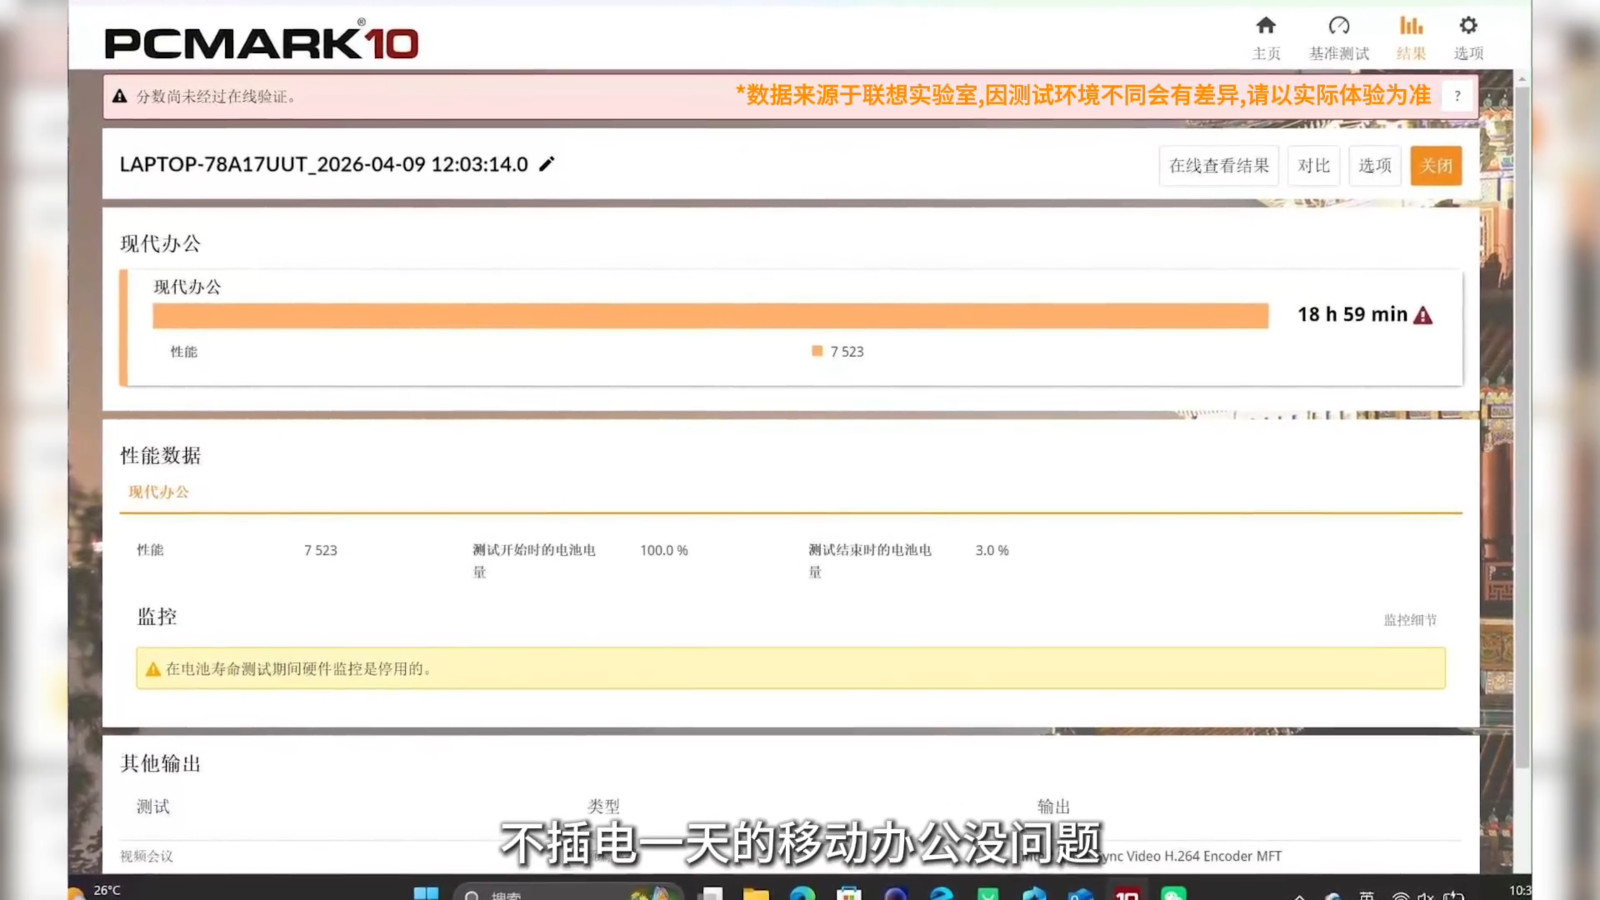Click the 其他输出 section heading
This screenshot has width=1600, height=900.
click(160, 764)
